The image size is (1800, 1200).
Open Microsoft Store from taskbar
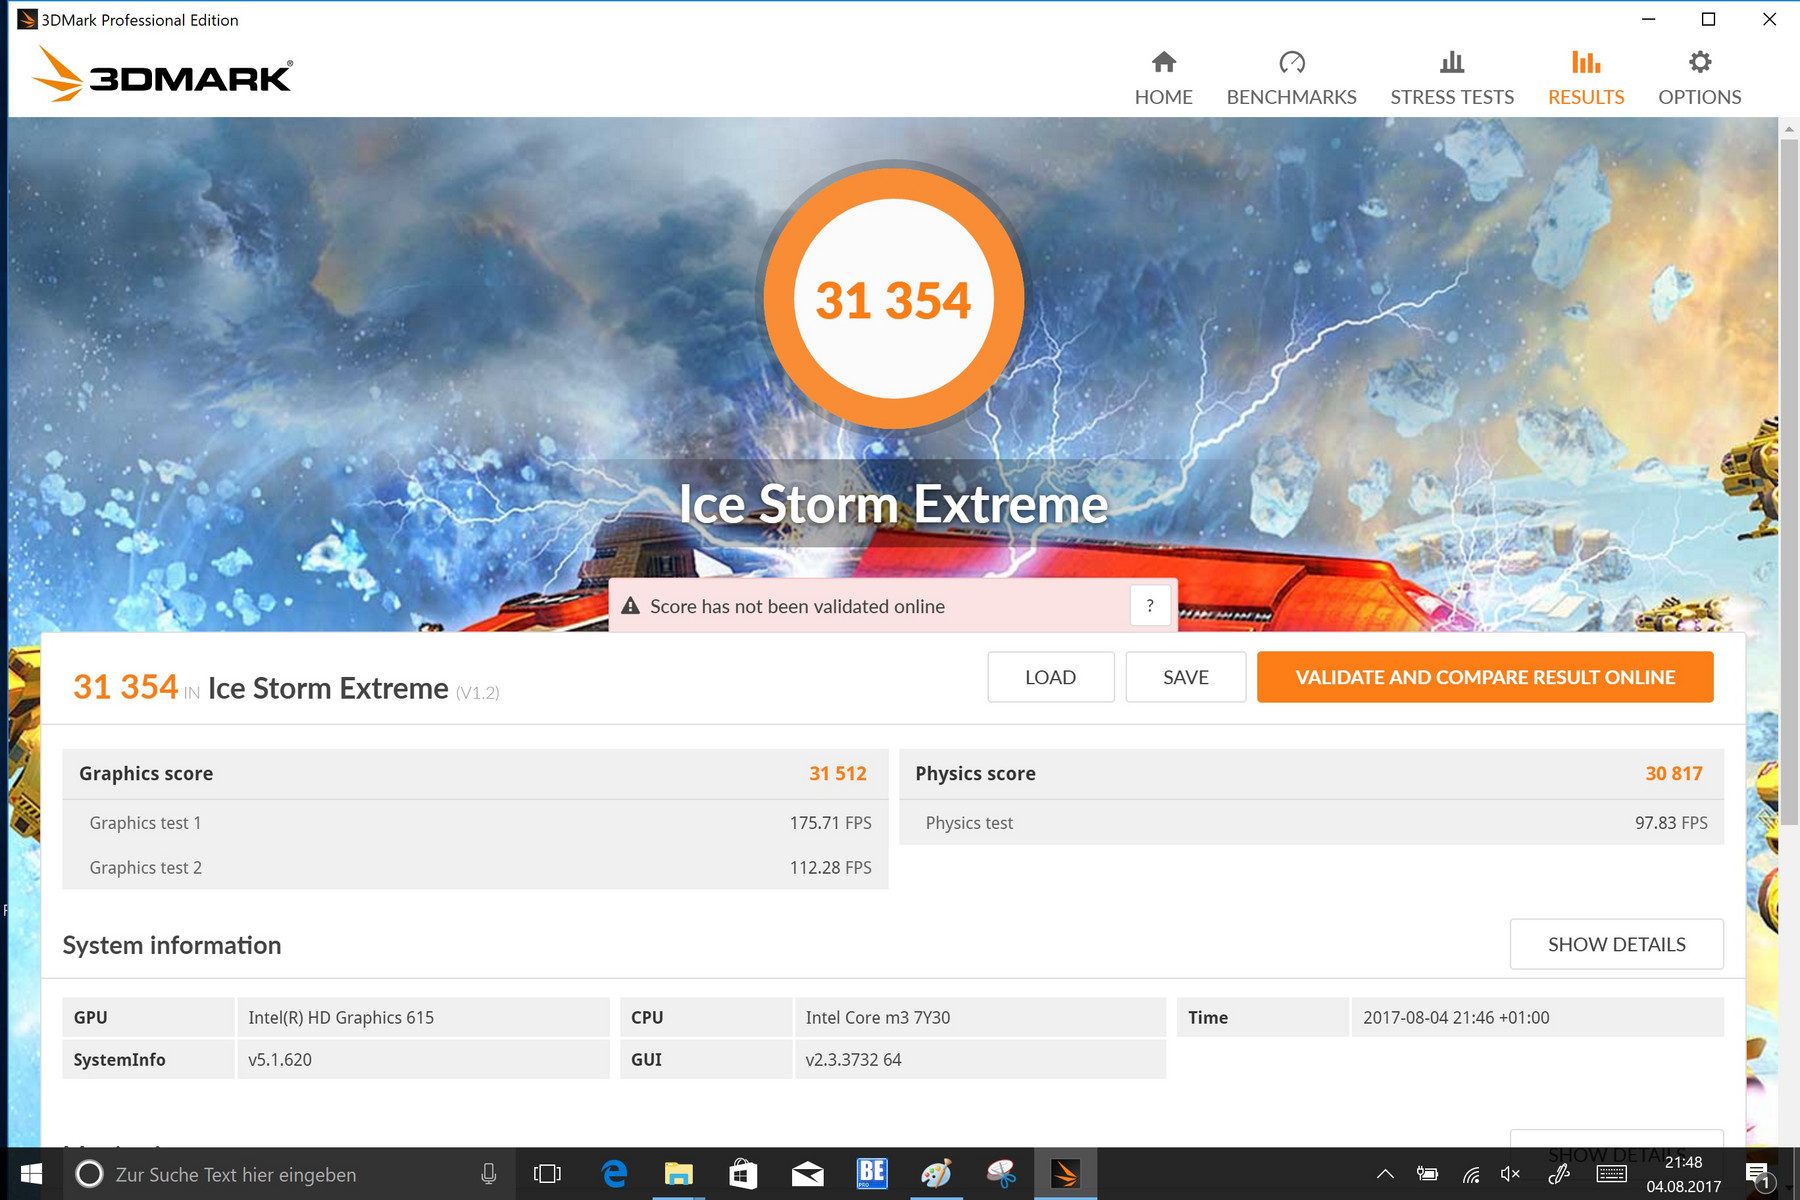pyautogui.click(x=743, y=1174)
